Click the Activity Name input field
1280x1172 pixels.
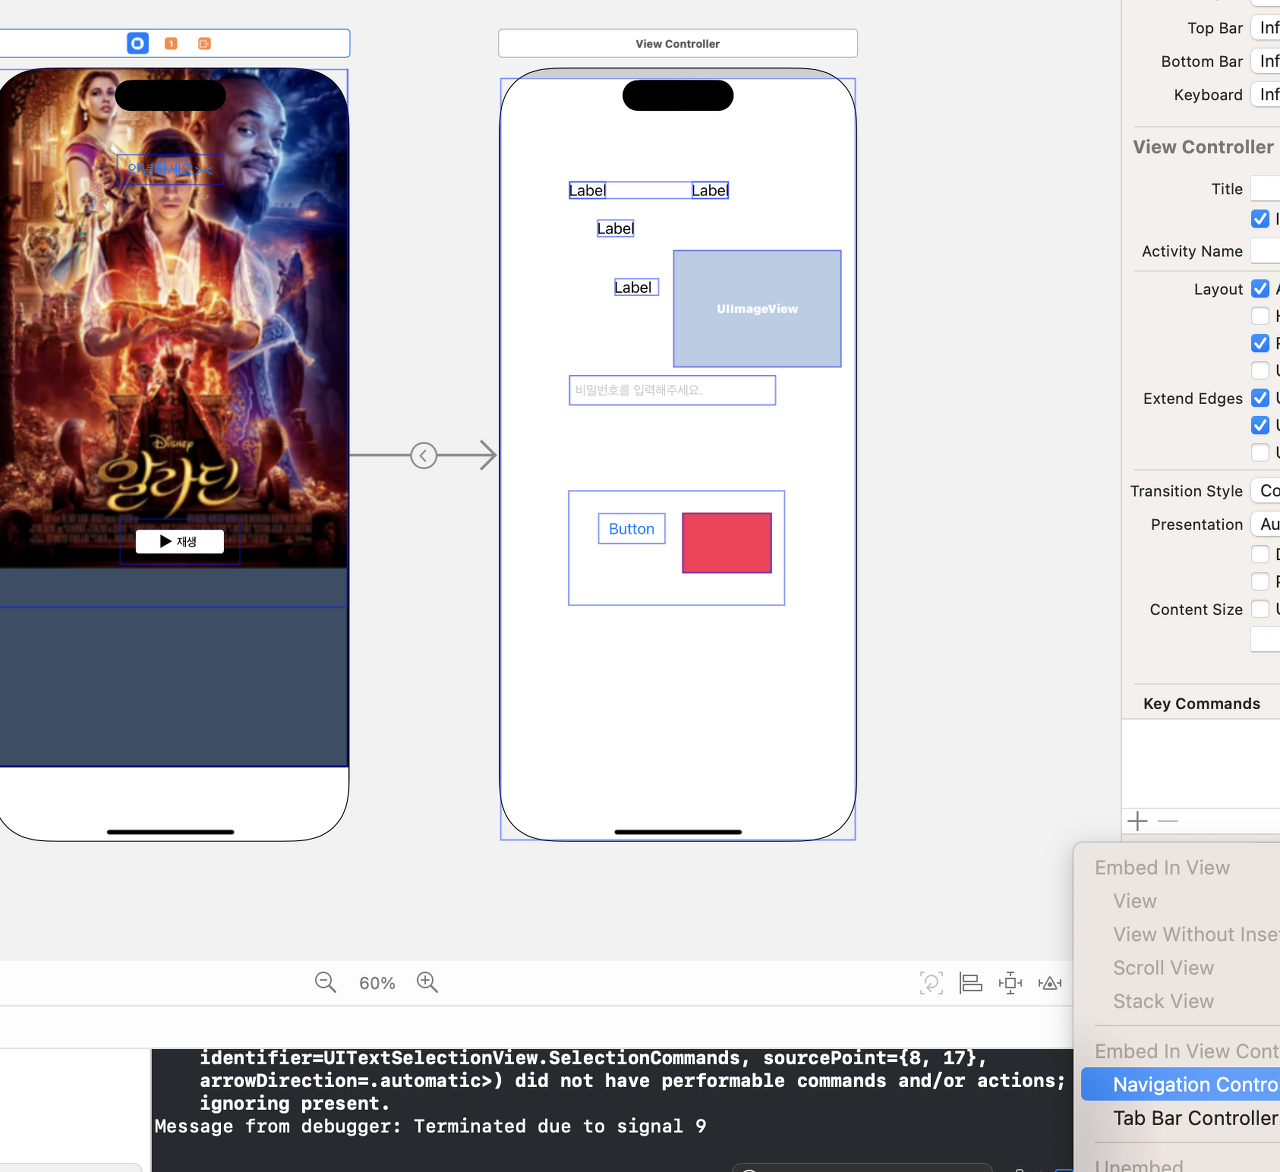coord(1266,251)
